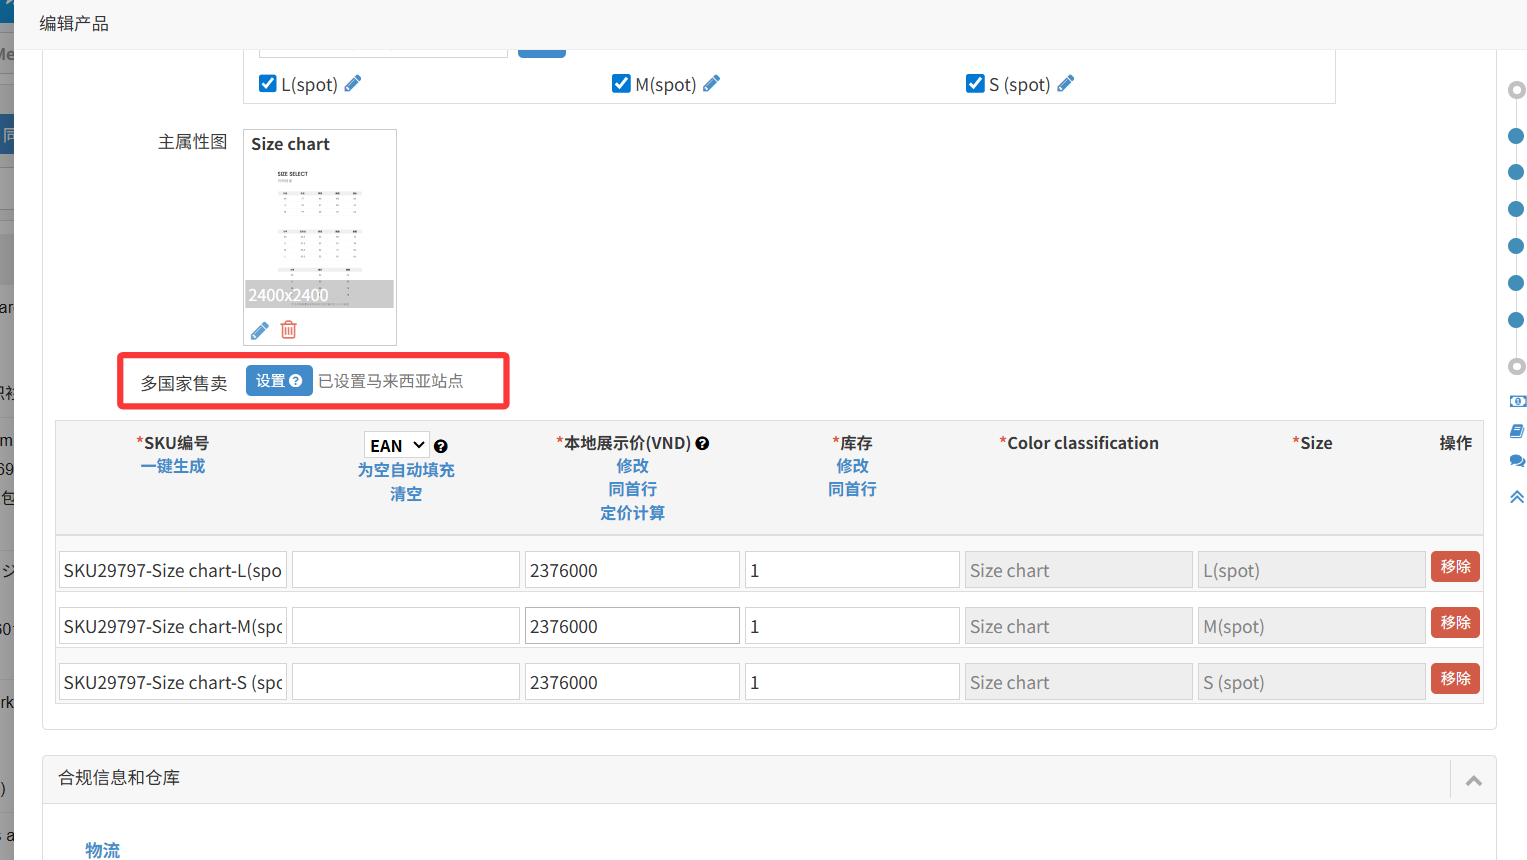Click the pencil icon beside S (spot)
This screenshot has height=860, width=1527.
pos(1066,84)
